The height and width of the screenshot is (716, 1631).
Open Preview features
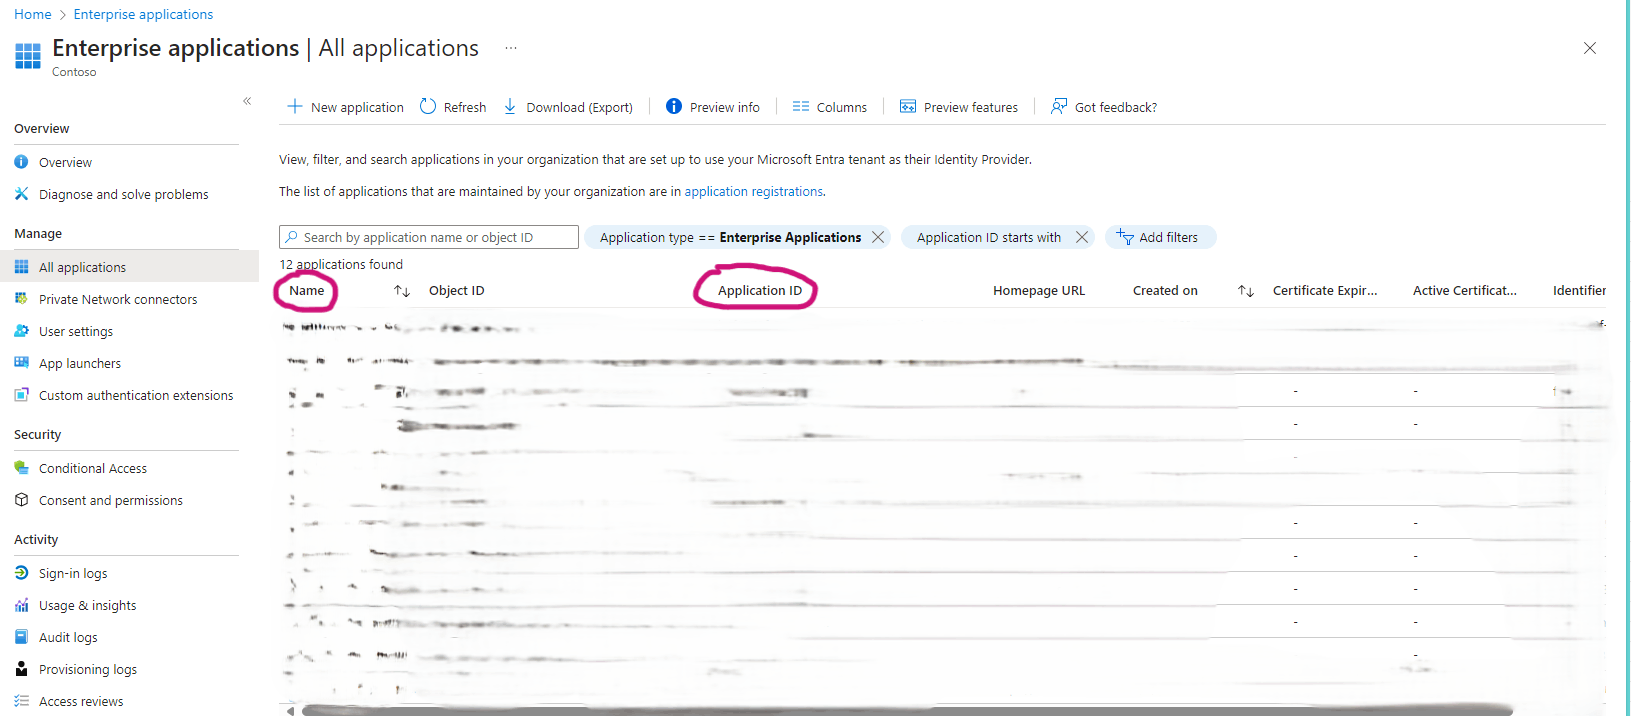[x=959, y=107]
